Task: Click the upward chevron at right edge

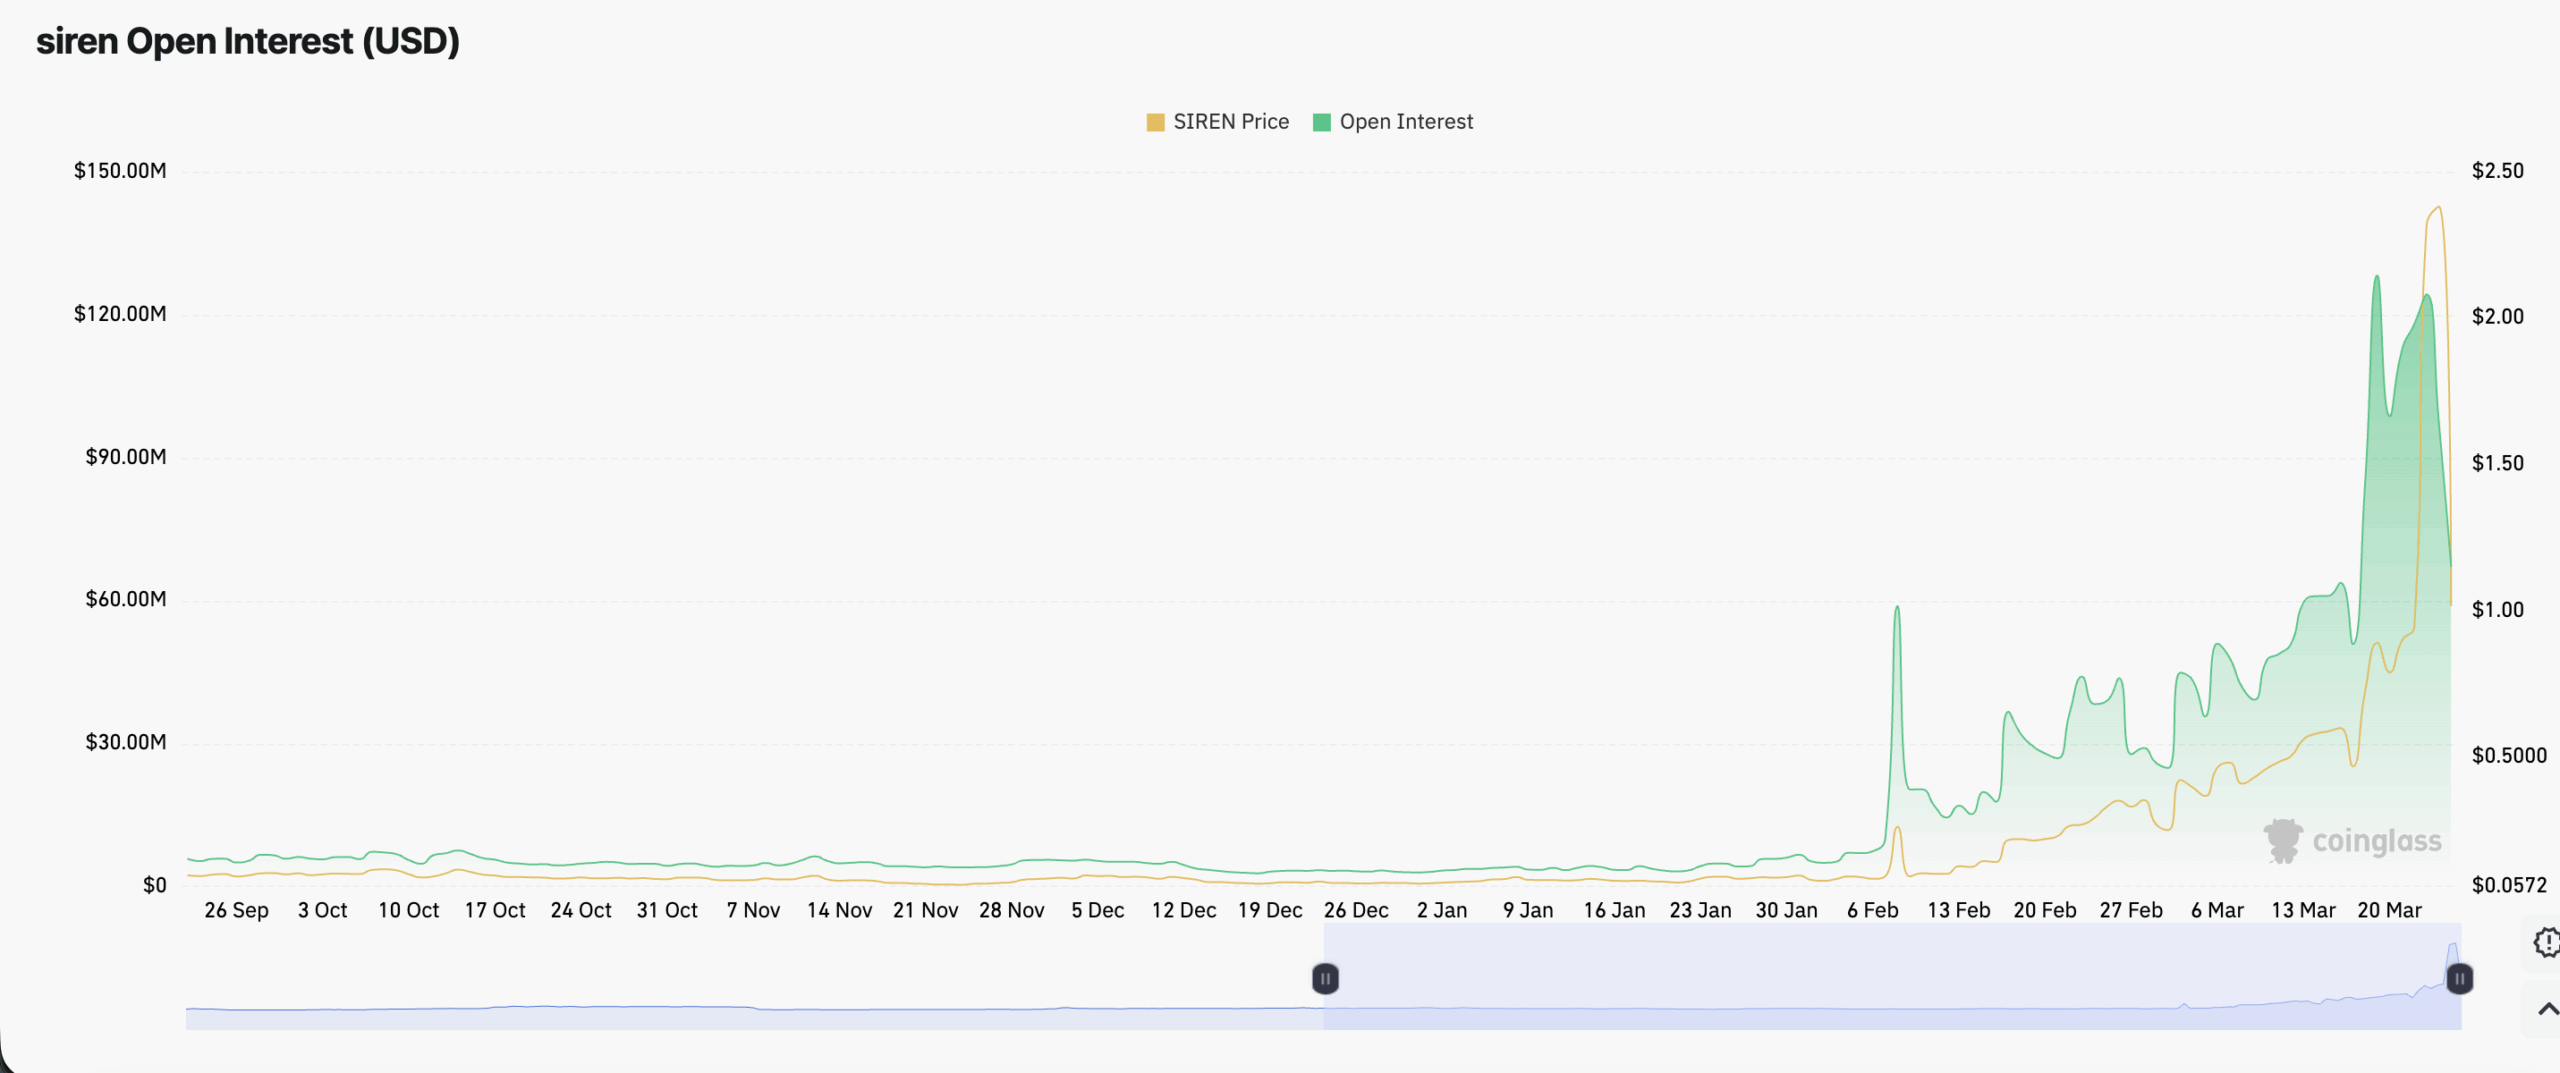Action: (x=2548, y=1009)
